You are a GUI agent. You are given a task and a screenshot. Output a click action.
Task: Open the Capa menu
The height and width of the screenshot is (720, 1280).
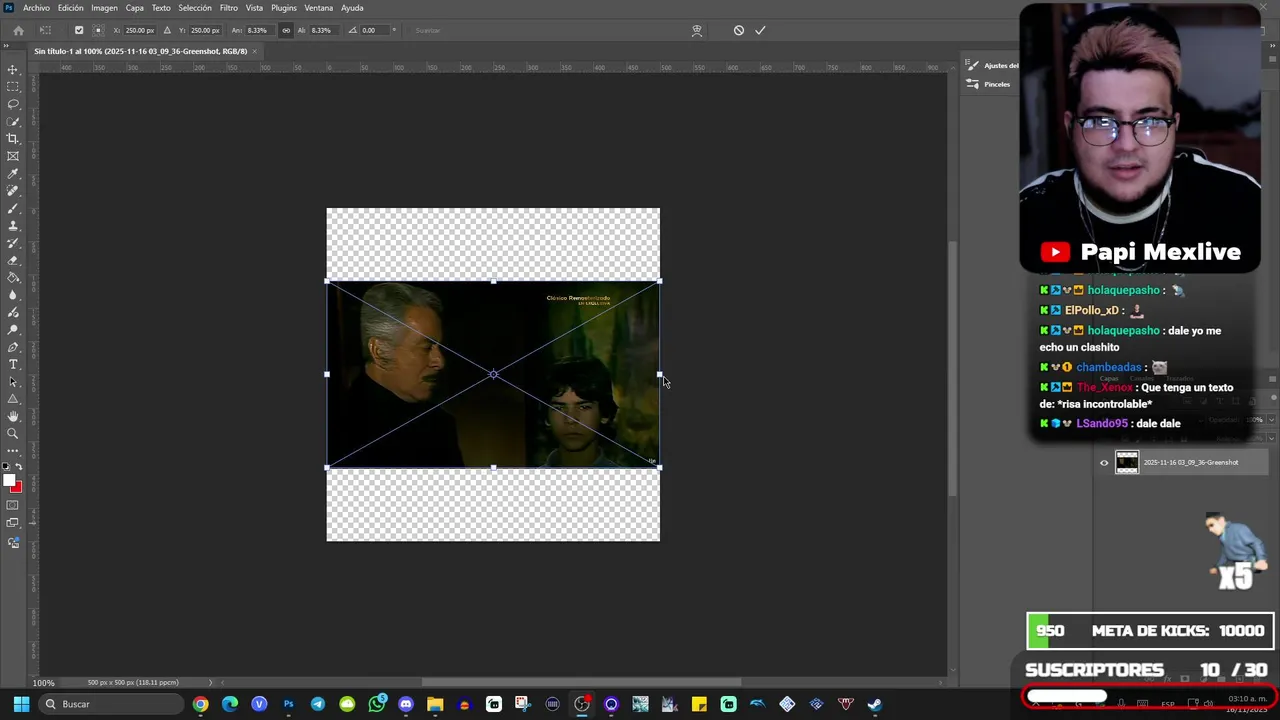(134, 8)
